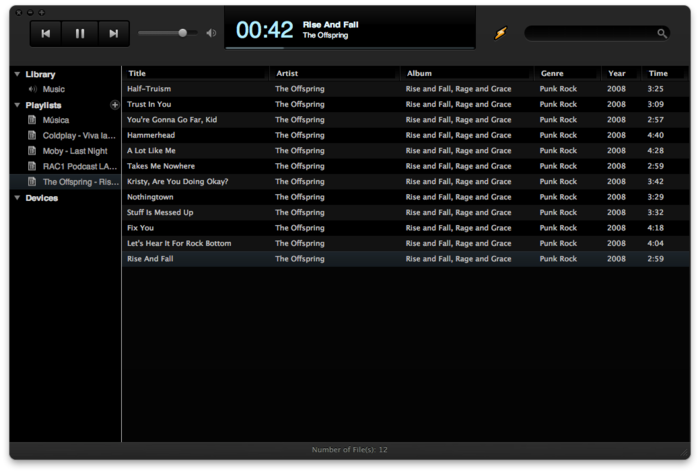Click year 2008 in Takes Me Nowhere row

coord(616,166)
